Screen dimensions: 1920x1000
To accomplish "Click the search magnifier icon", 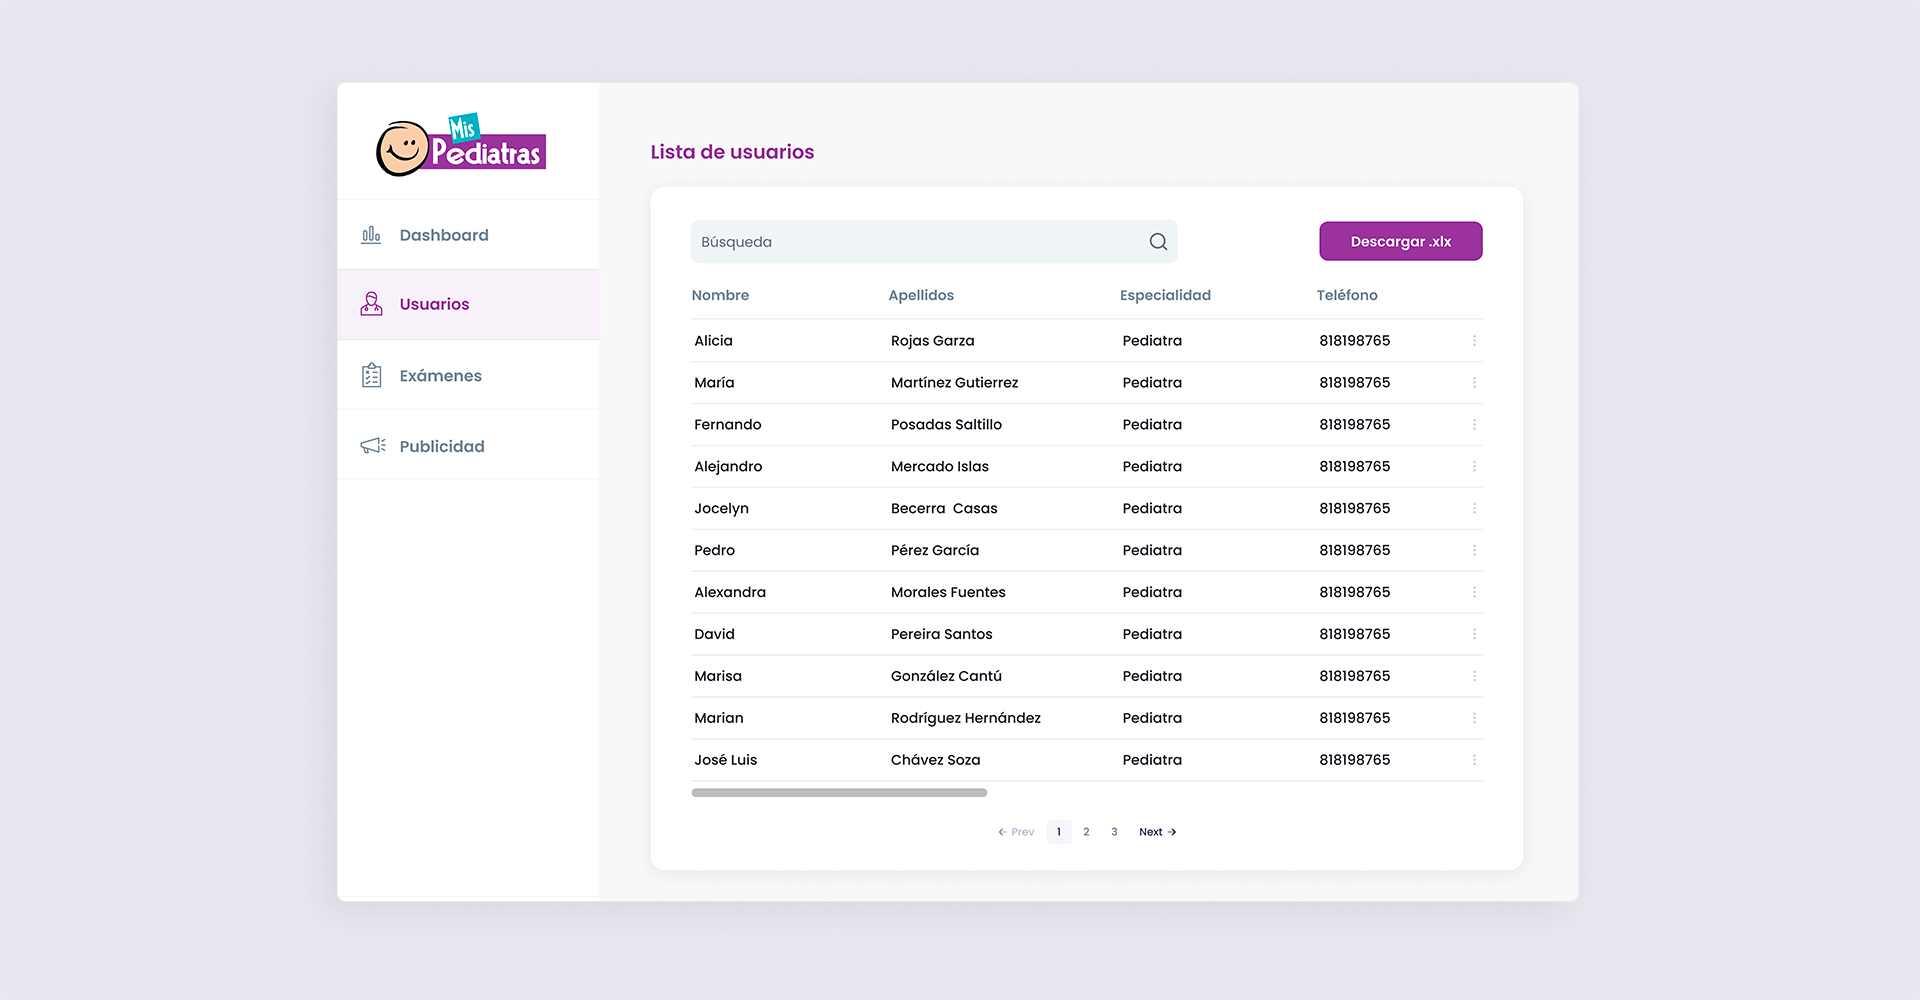I will pos(1158,242).
